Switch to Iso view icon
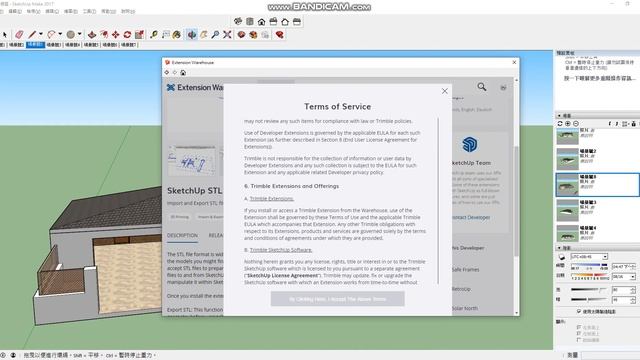 (238, 21)
